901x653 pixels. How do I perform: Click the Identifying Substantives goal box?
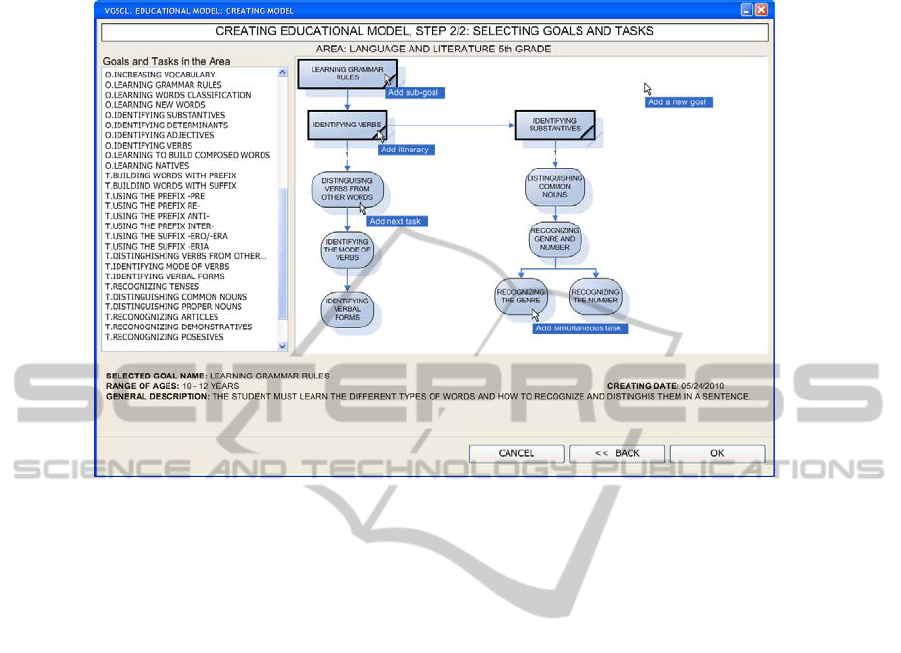(x=554, y=125)
